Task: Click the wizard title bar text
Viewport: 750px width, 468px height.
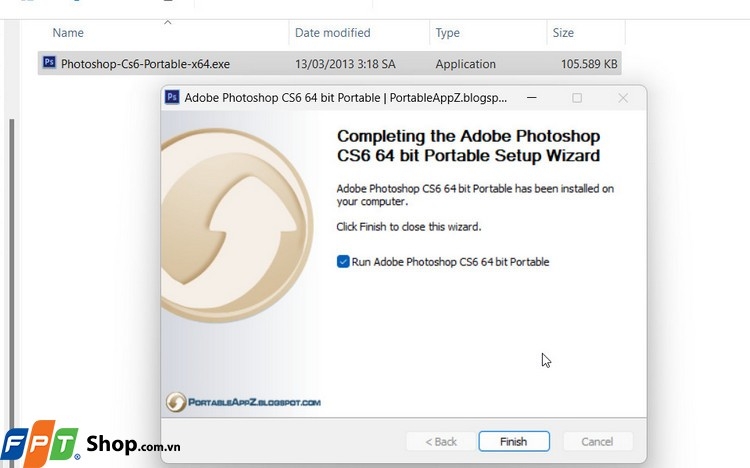Action: (x=345, y=98)
